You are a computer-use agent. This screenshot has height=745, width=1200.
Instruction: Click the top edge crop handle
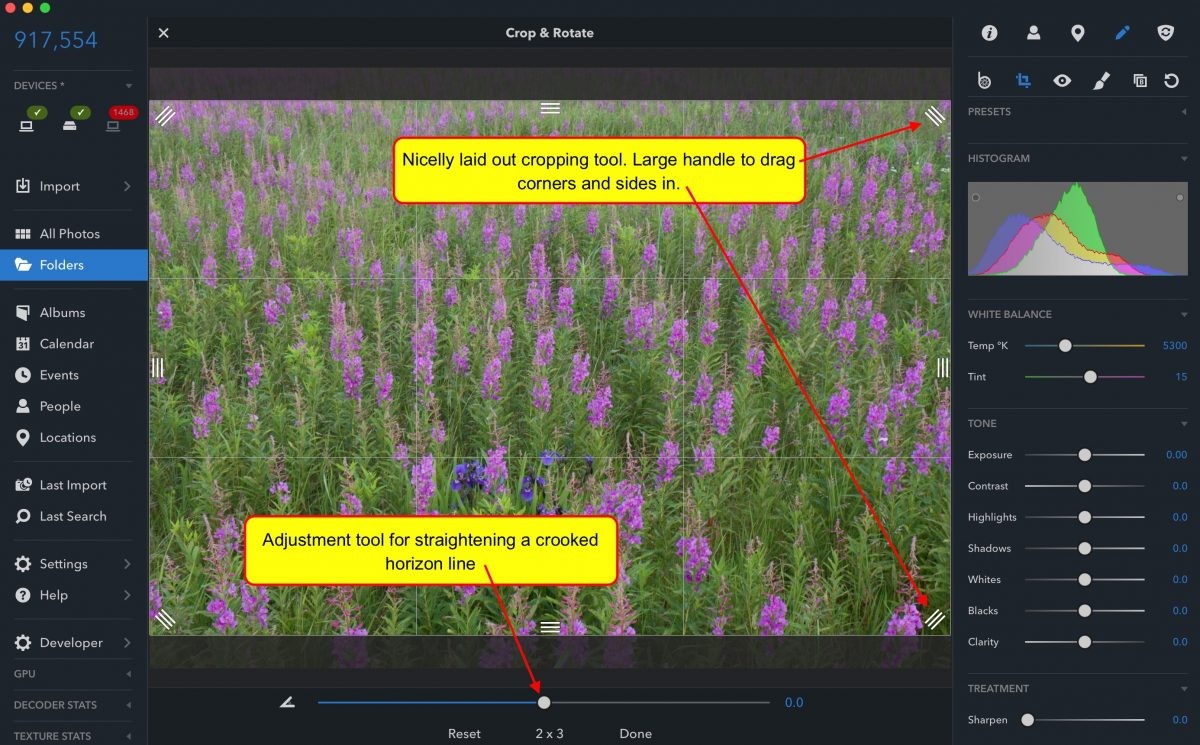[x=550, y=108]
